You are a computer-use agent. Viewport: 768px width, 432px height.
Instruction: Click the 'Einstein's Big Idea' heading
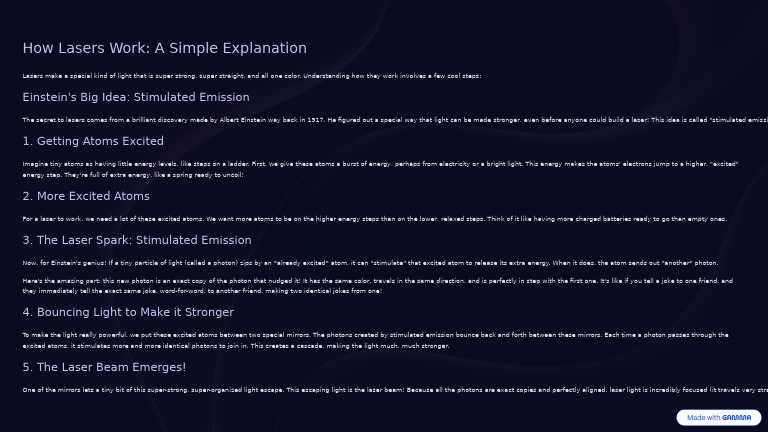[135, 97]
